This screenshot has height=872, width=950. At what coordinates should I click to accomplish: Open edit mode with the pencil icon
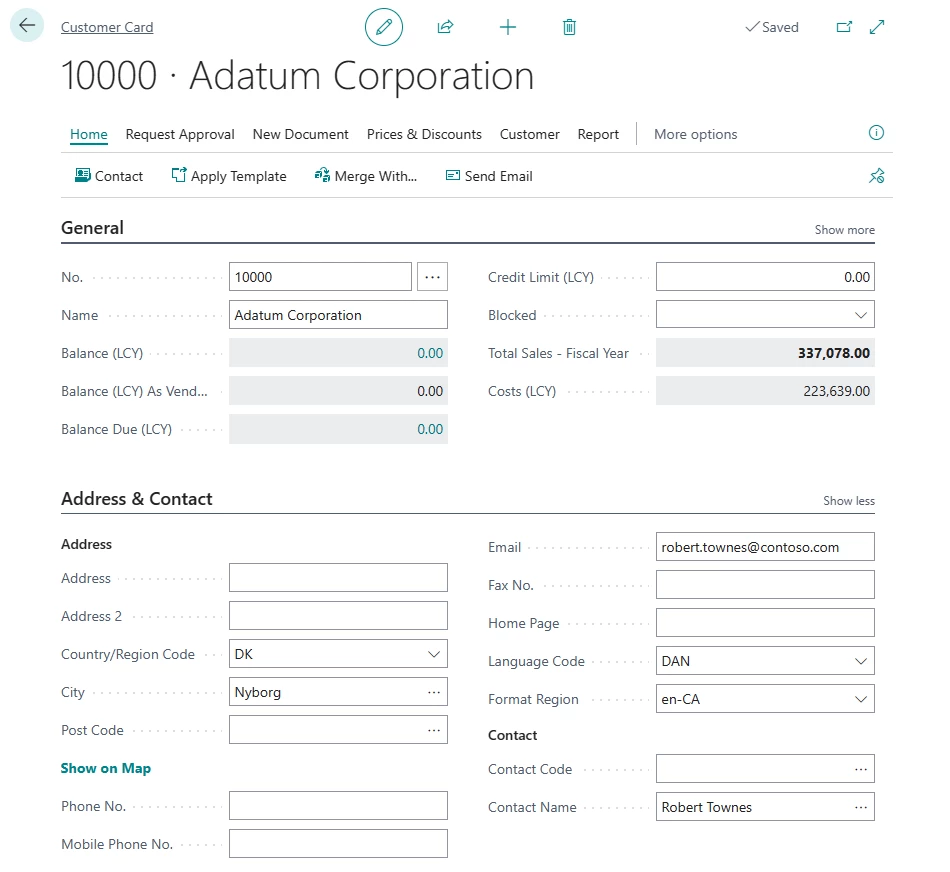pyautogui.click(x=384, y=27)
